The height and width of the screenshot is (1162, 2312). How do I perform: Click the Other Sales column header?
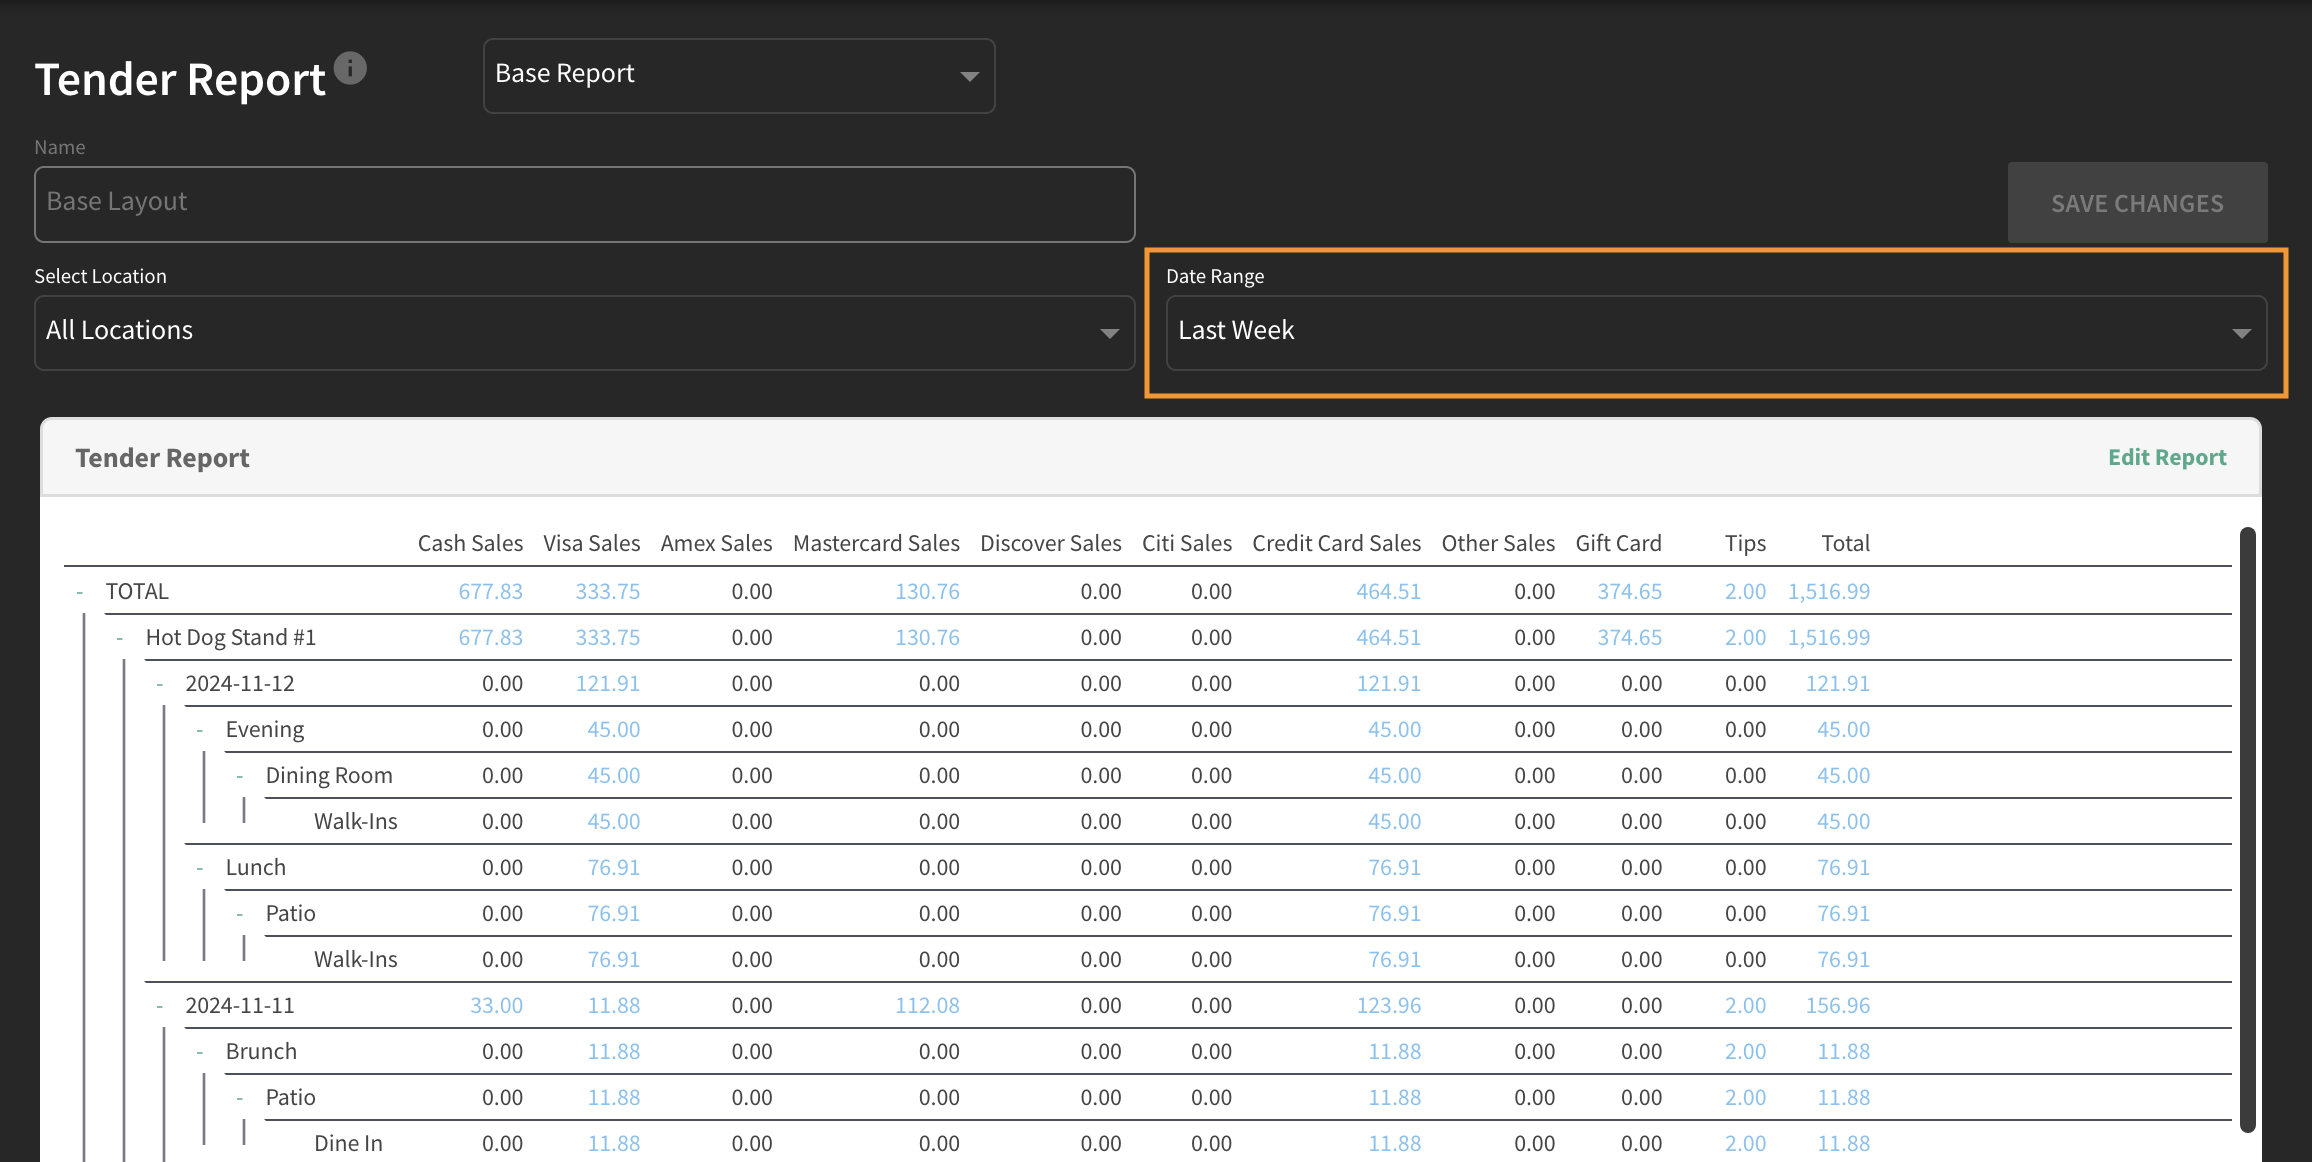point(1498,543)
